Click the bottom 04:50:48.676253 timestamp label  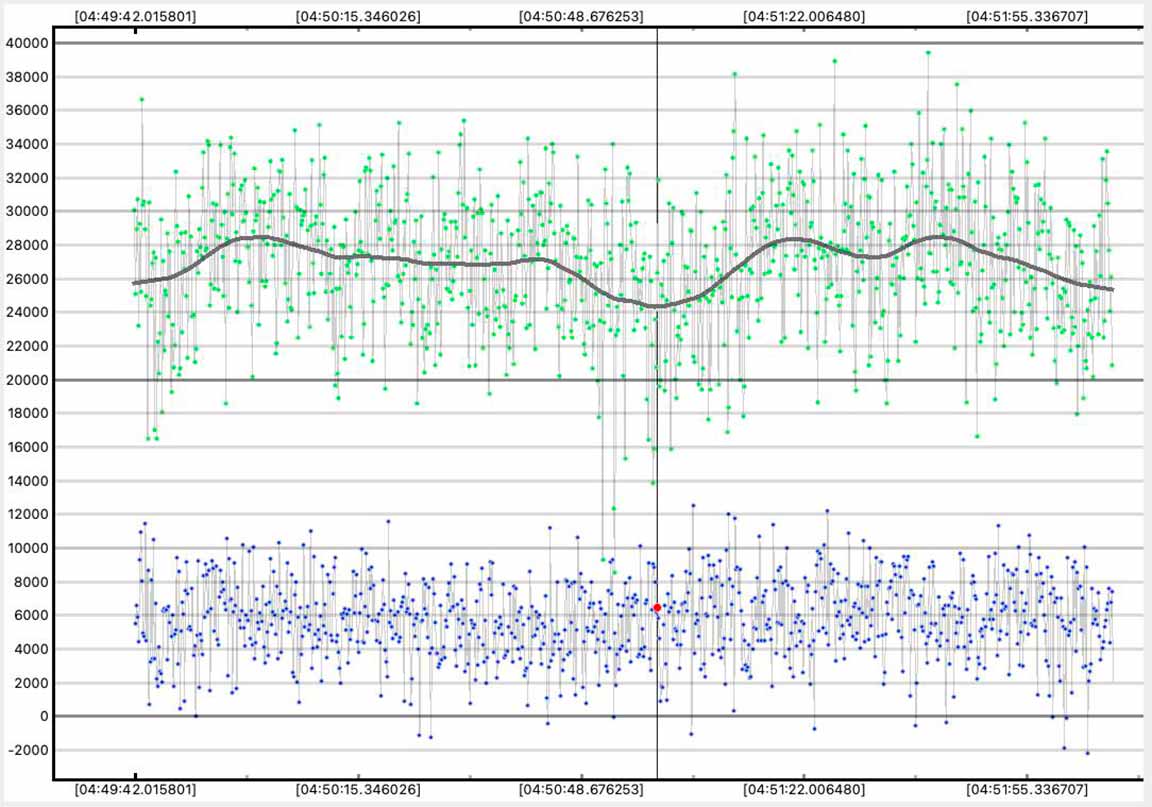[581, 790]
